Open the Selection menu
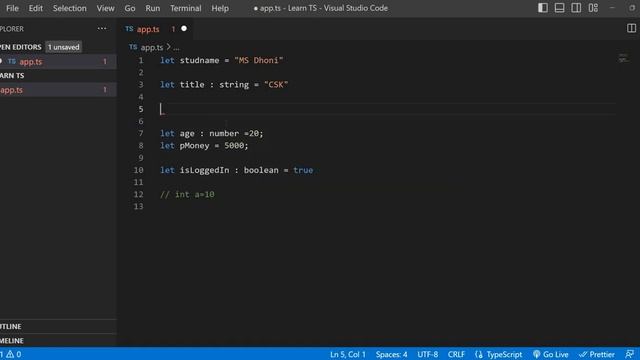Viewport: 640px width, 360px height. pyautogui.click(x=69, y=8)
